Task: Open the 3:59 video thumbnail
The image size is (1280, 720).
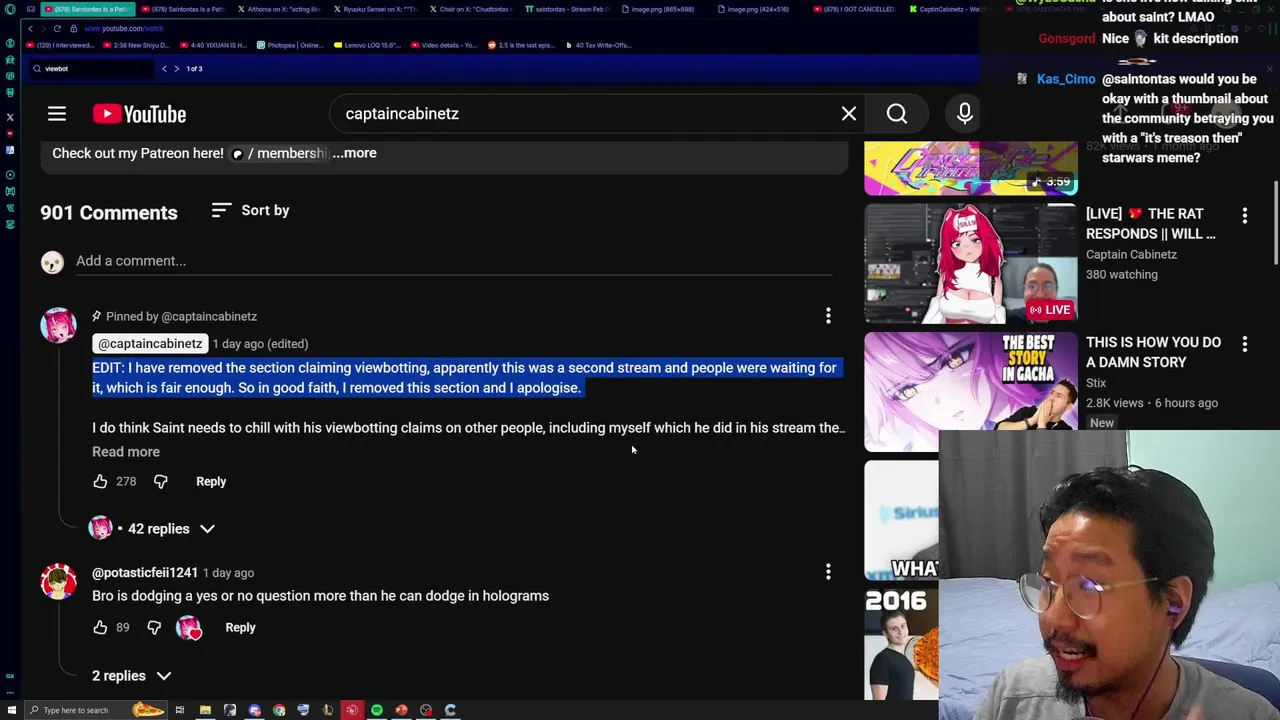Action: (x=970, y=168)
